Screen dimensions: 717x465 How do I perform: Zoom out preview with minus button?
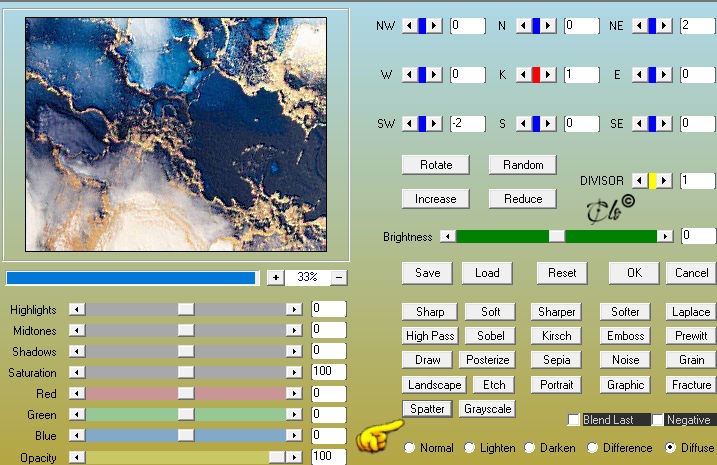pyautogui.click(x=339, y=277)
